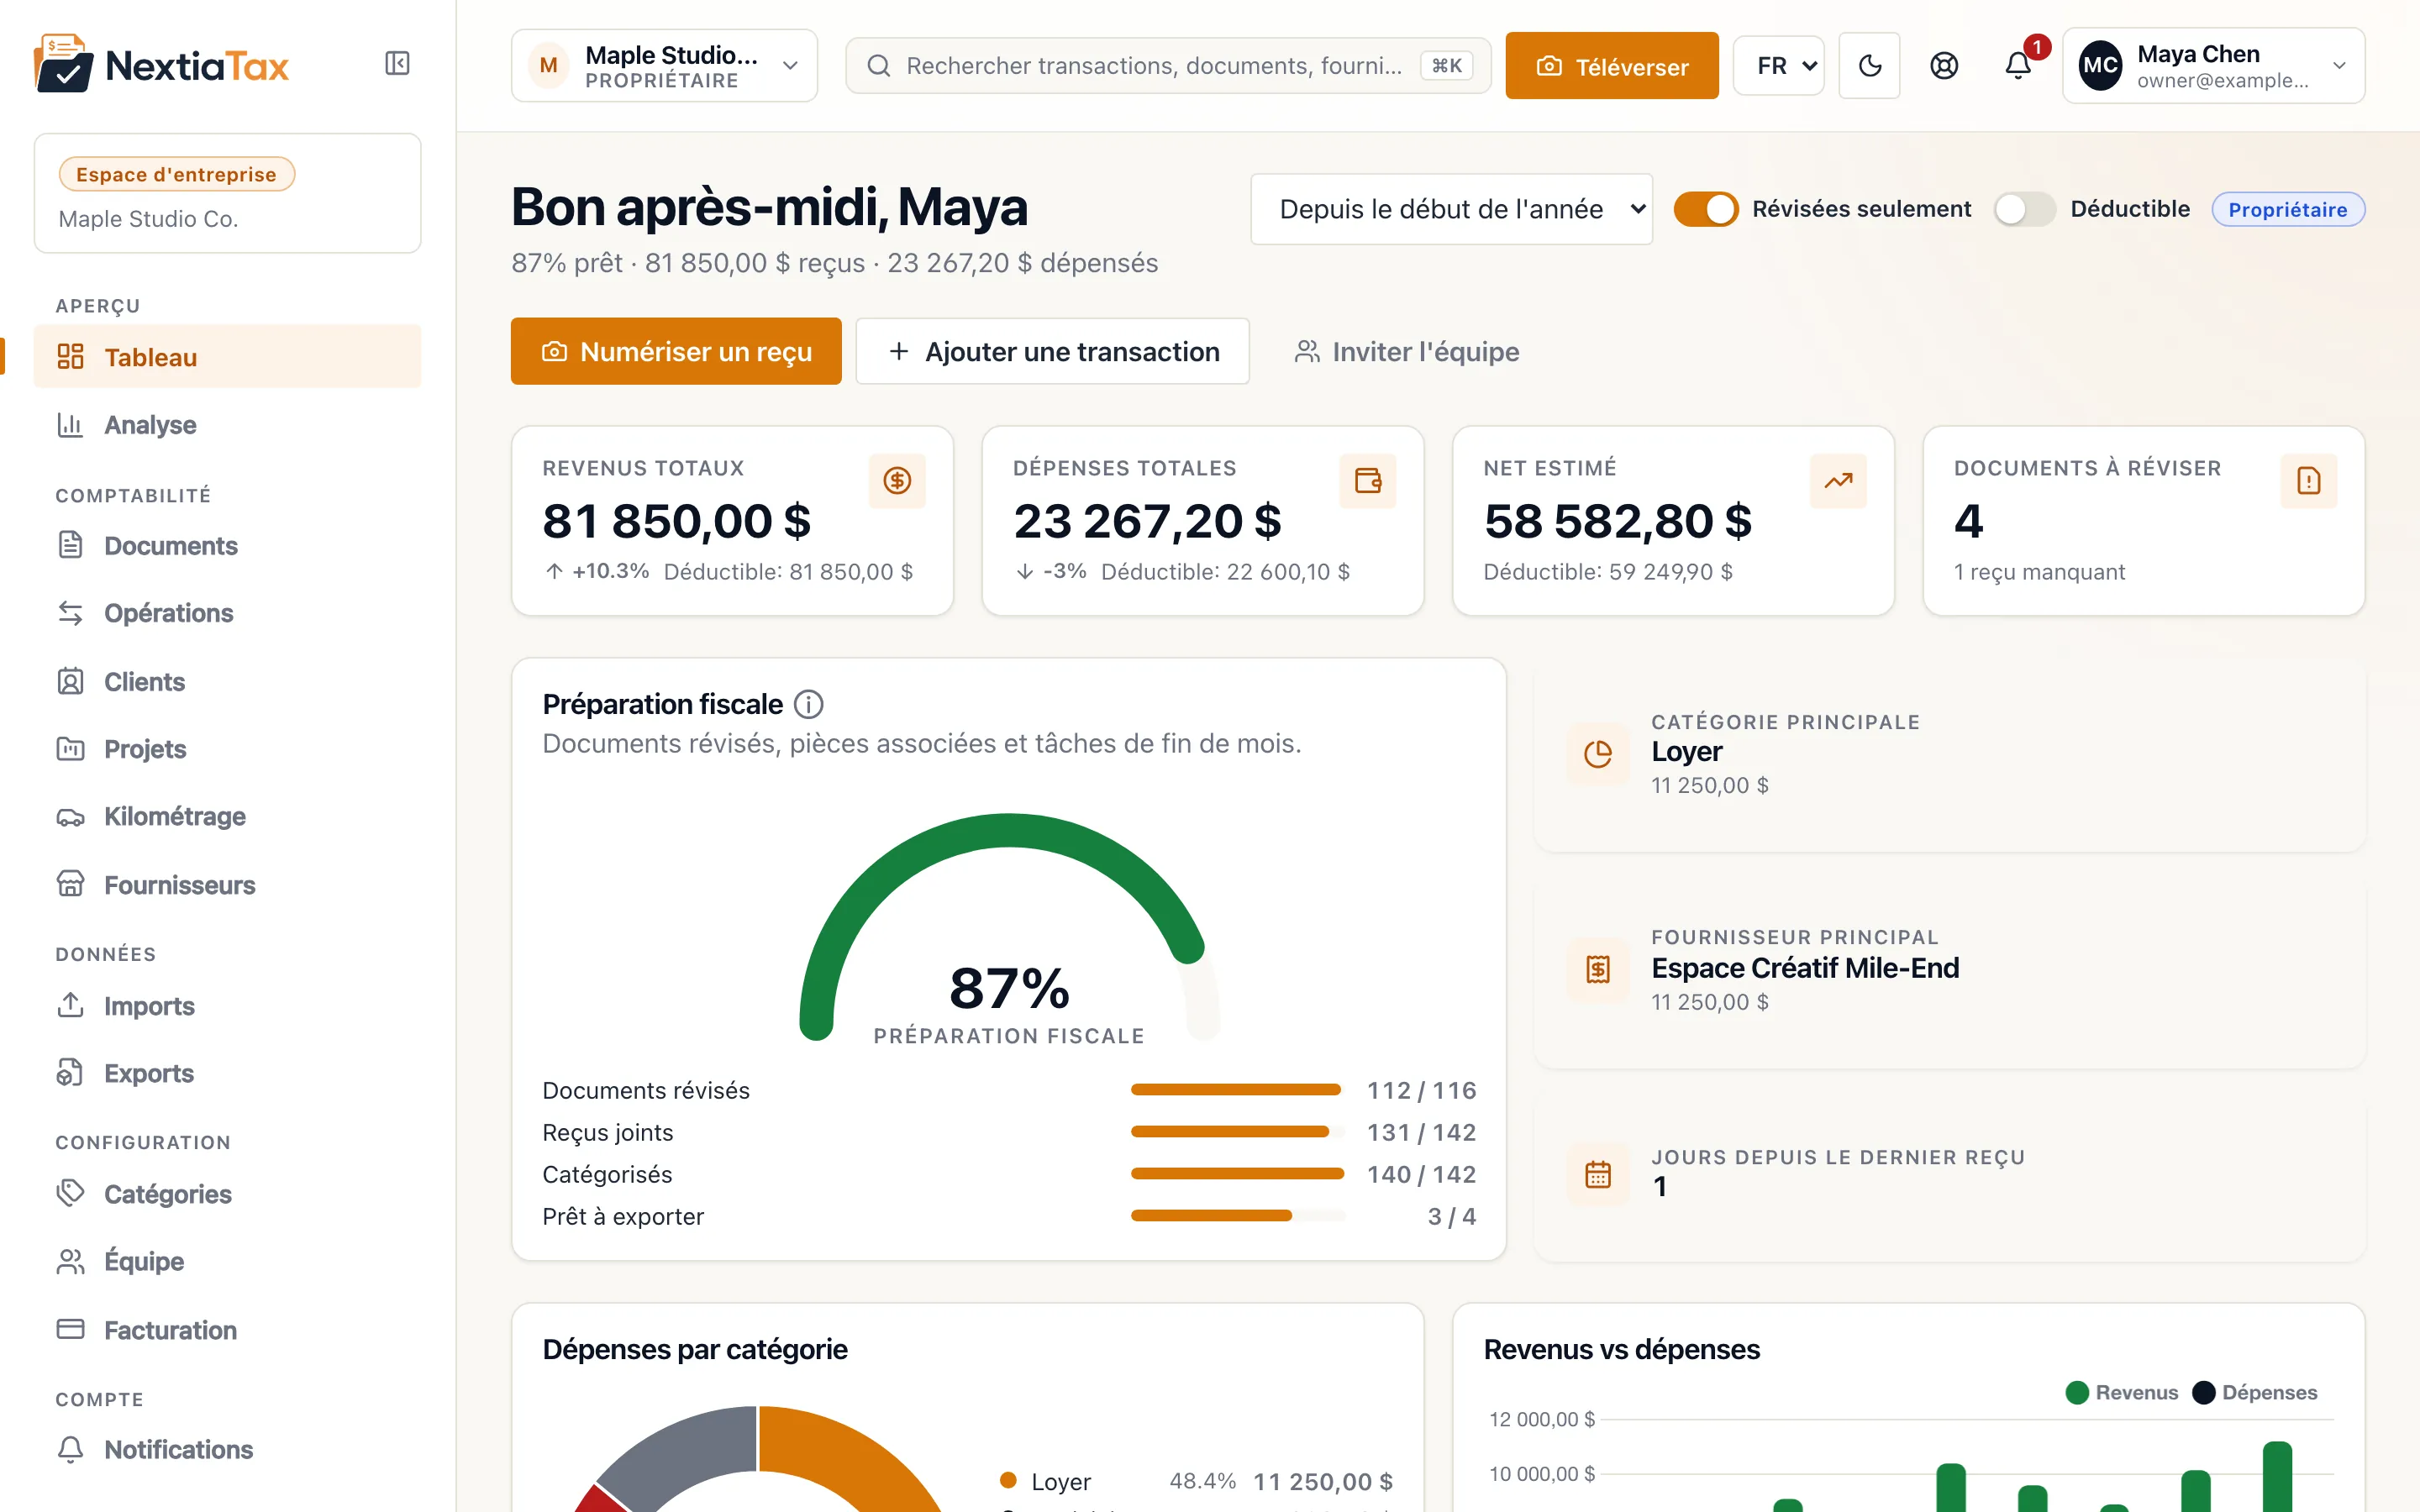
Task: Click the file alert icon on Documents à réviser
Action: click(x=2308, y=481)
